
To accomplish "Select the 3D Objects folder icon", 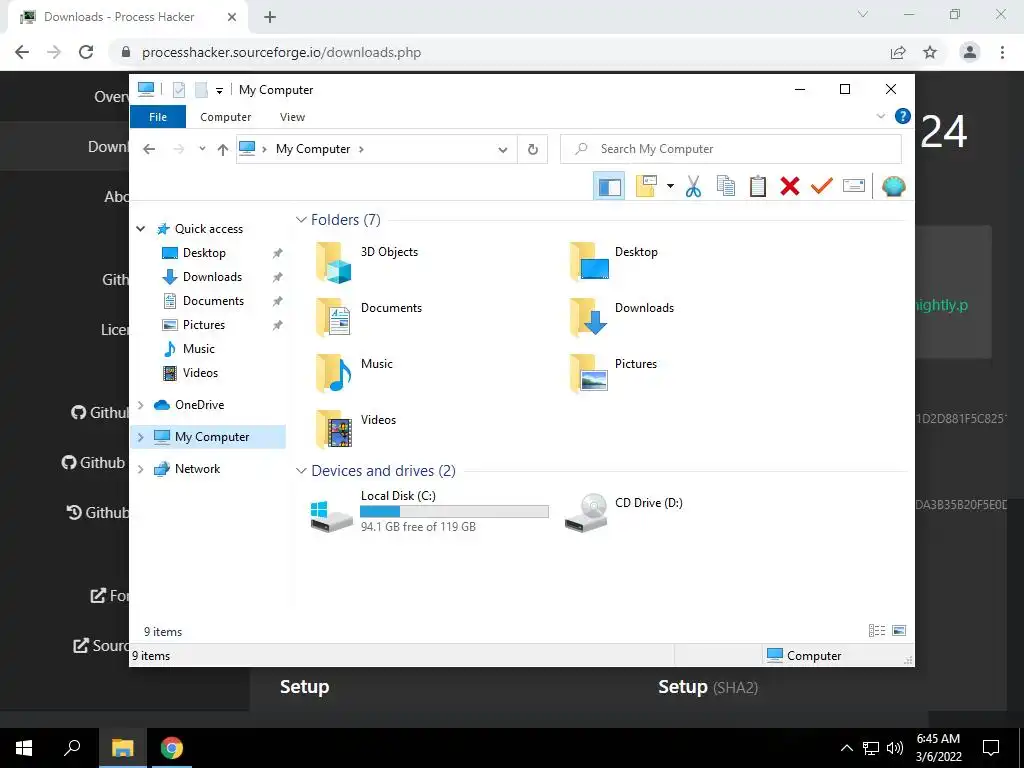I will pyautogui.click(x=334, y=263).
